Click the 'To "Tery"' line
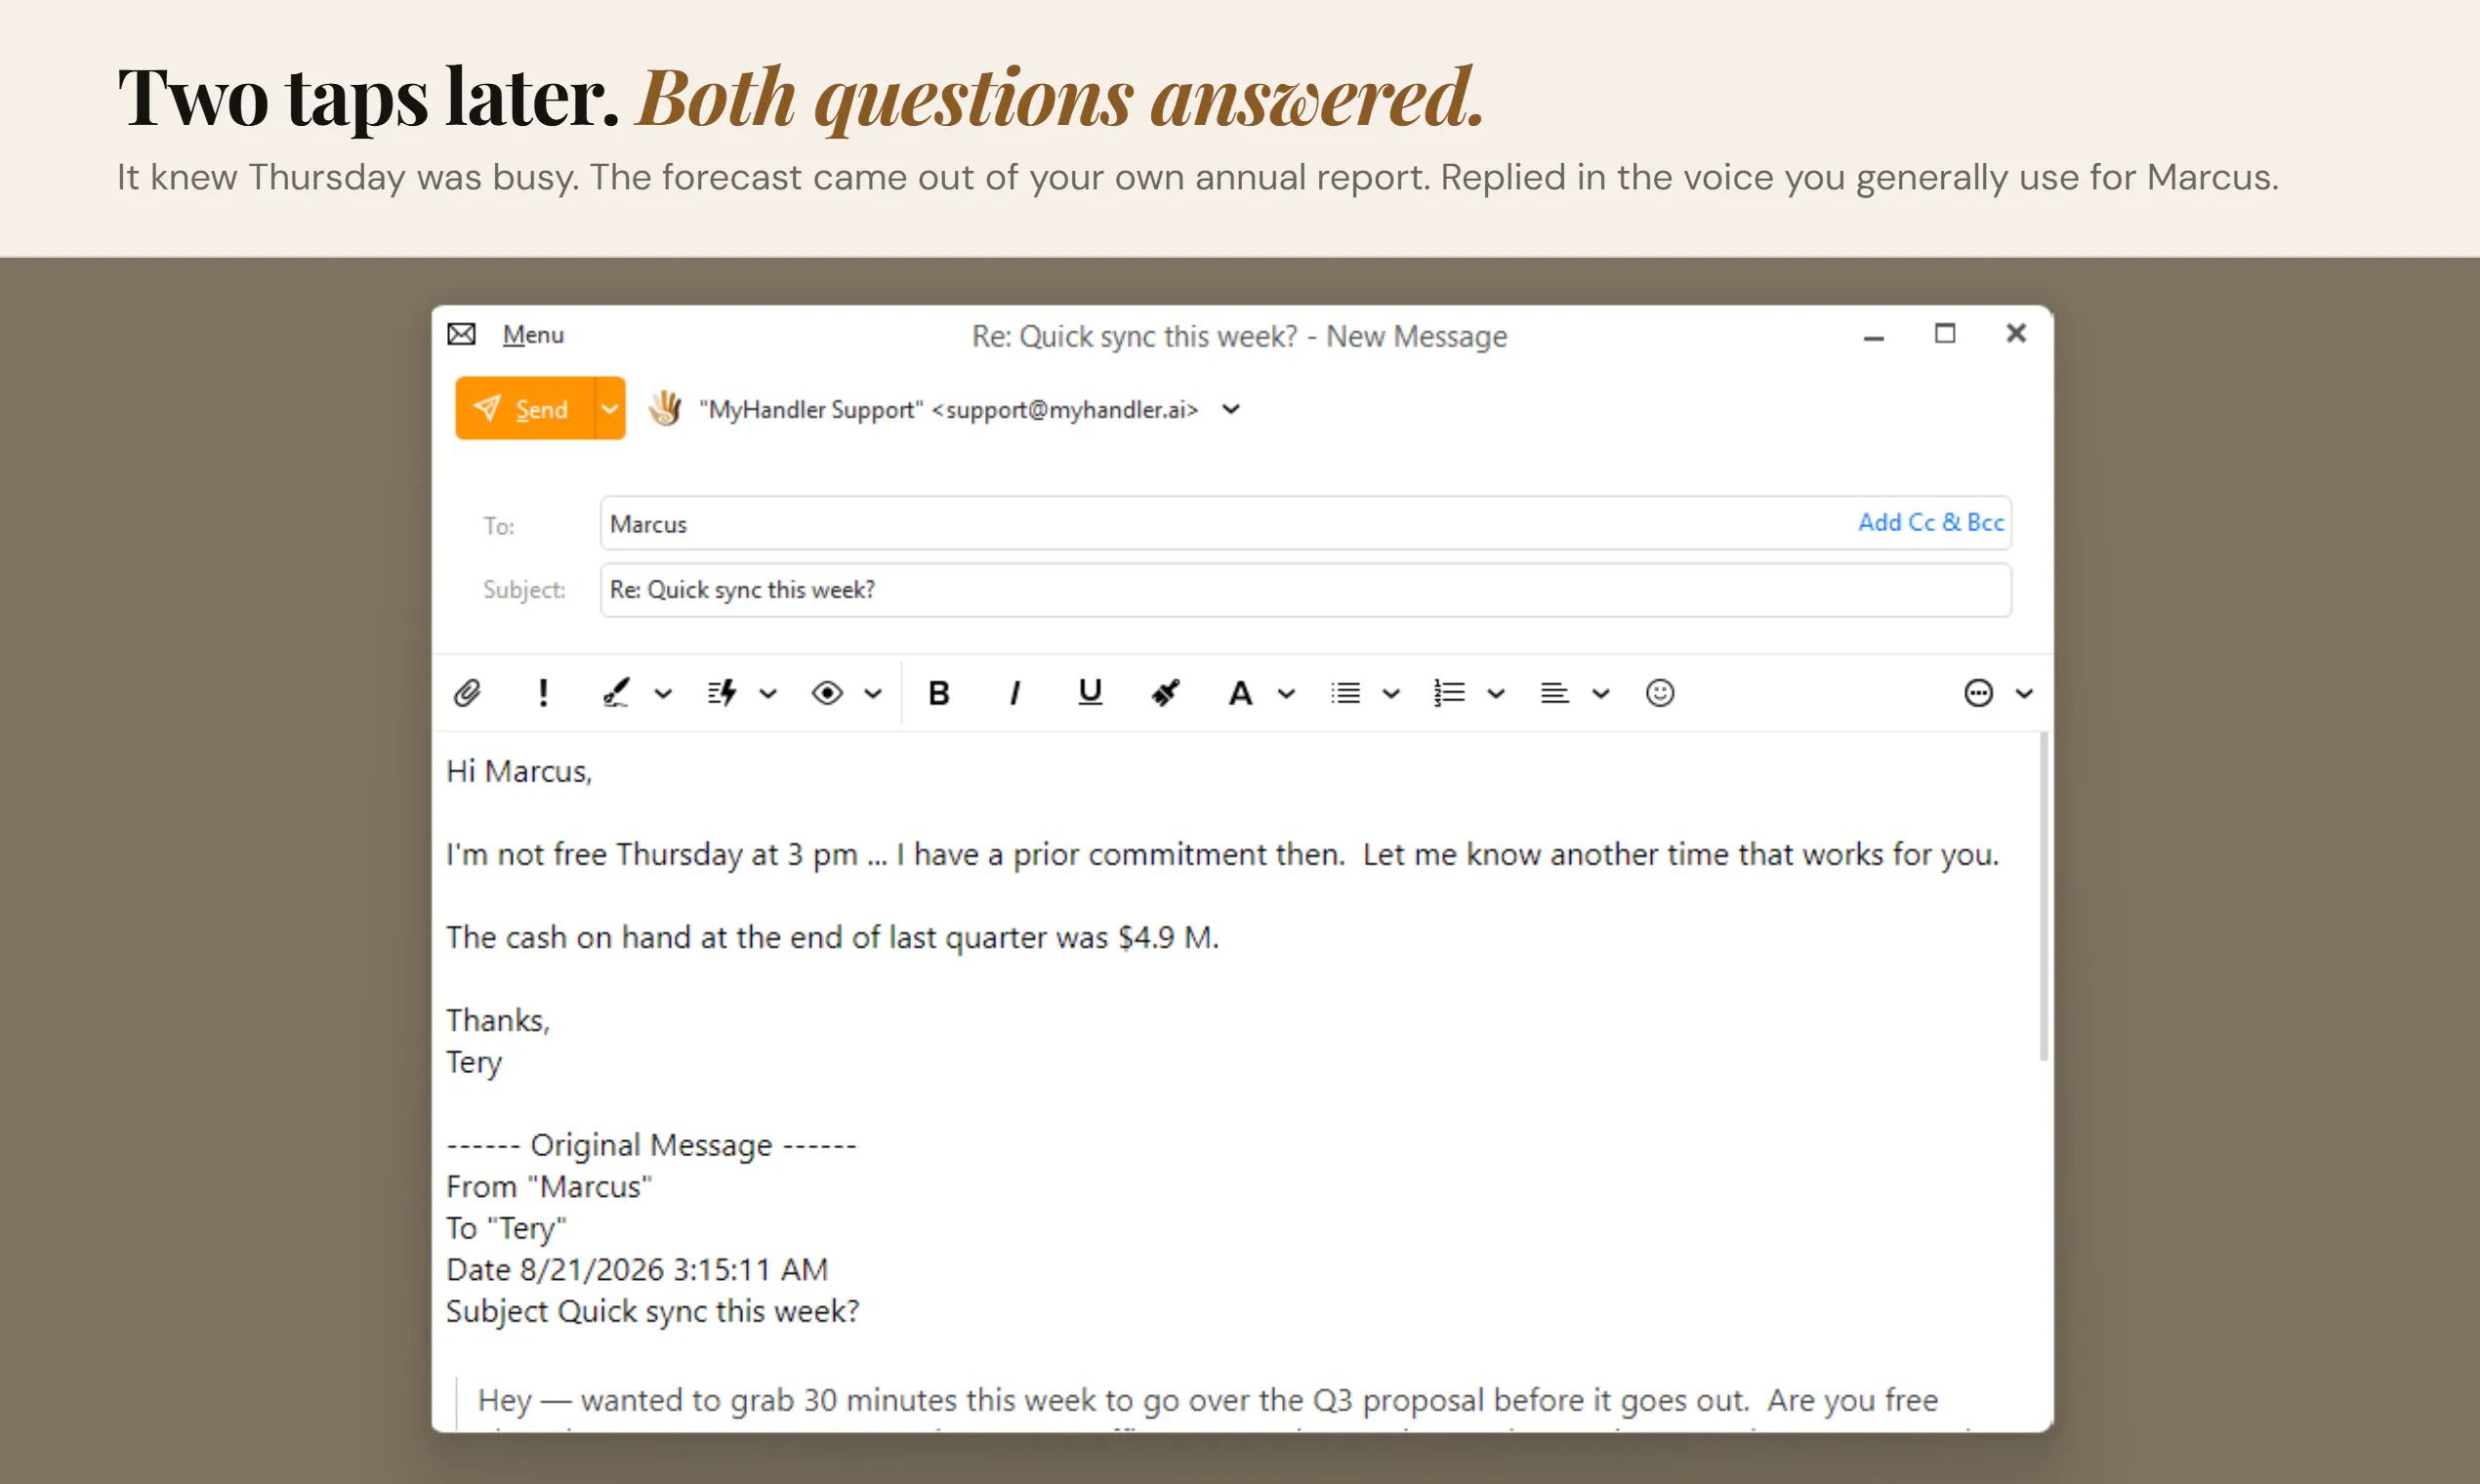Screen dimensions: 2480x1484 (x=506, y=1228)
